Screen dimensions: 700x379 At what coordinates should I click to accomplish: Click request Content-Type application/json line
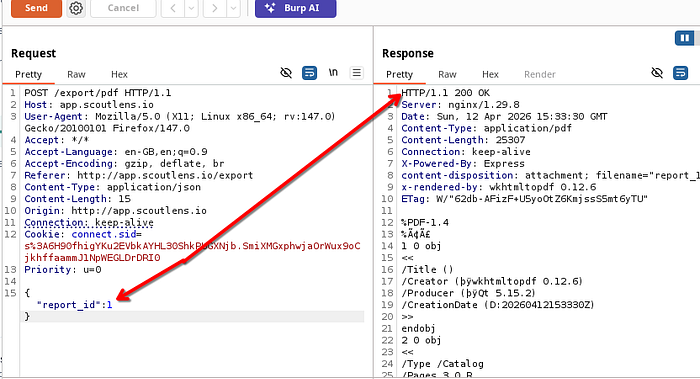click(112, 187)
